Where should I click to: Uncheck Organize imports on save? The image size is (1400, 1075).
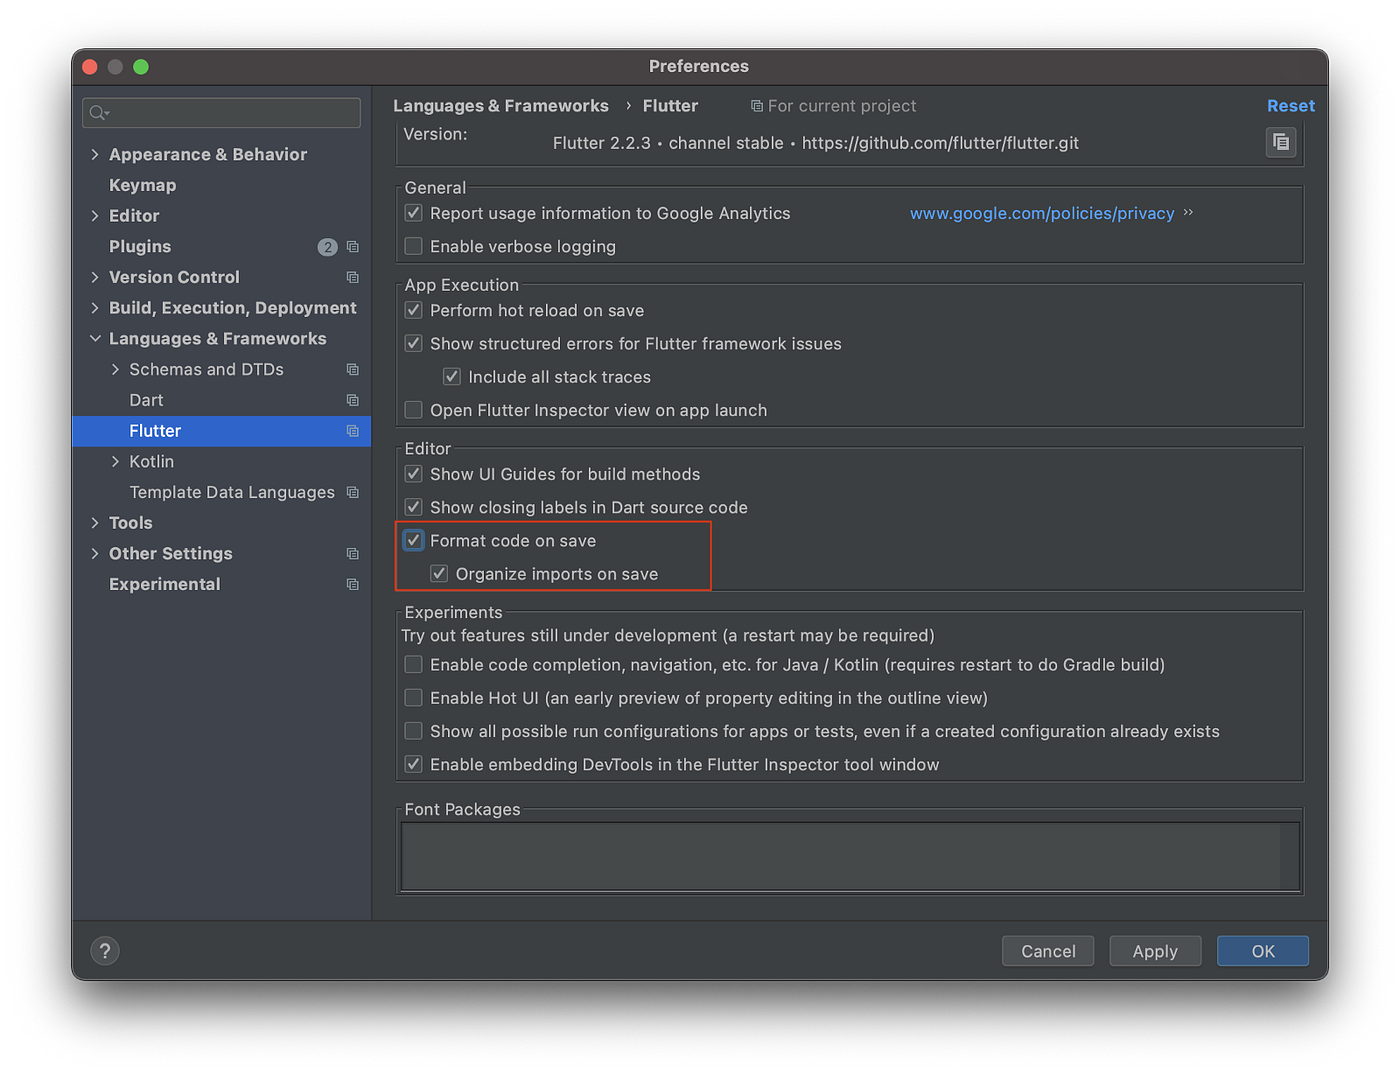click(439, 574)
